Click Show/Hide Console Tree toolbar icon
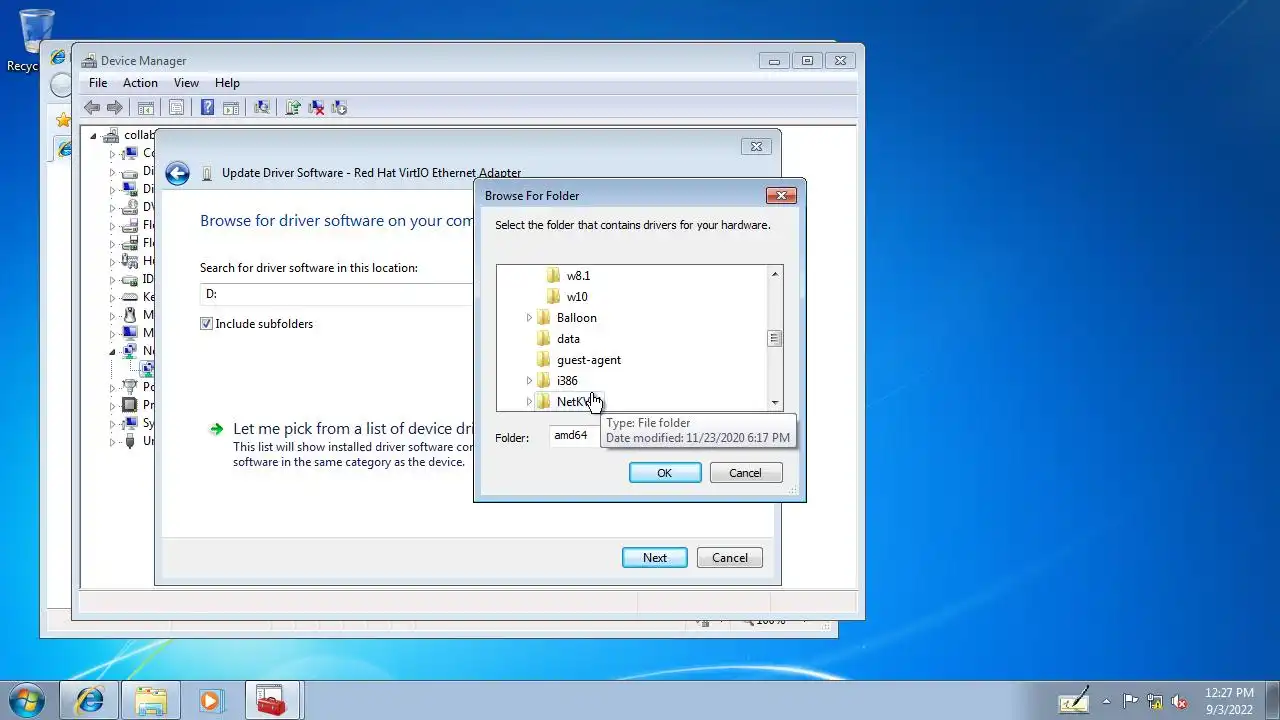The height and width of the screenshot is (720, 1280). [x=146, y=108]
